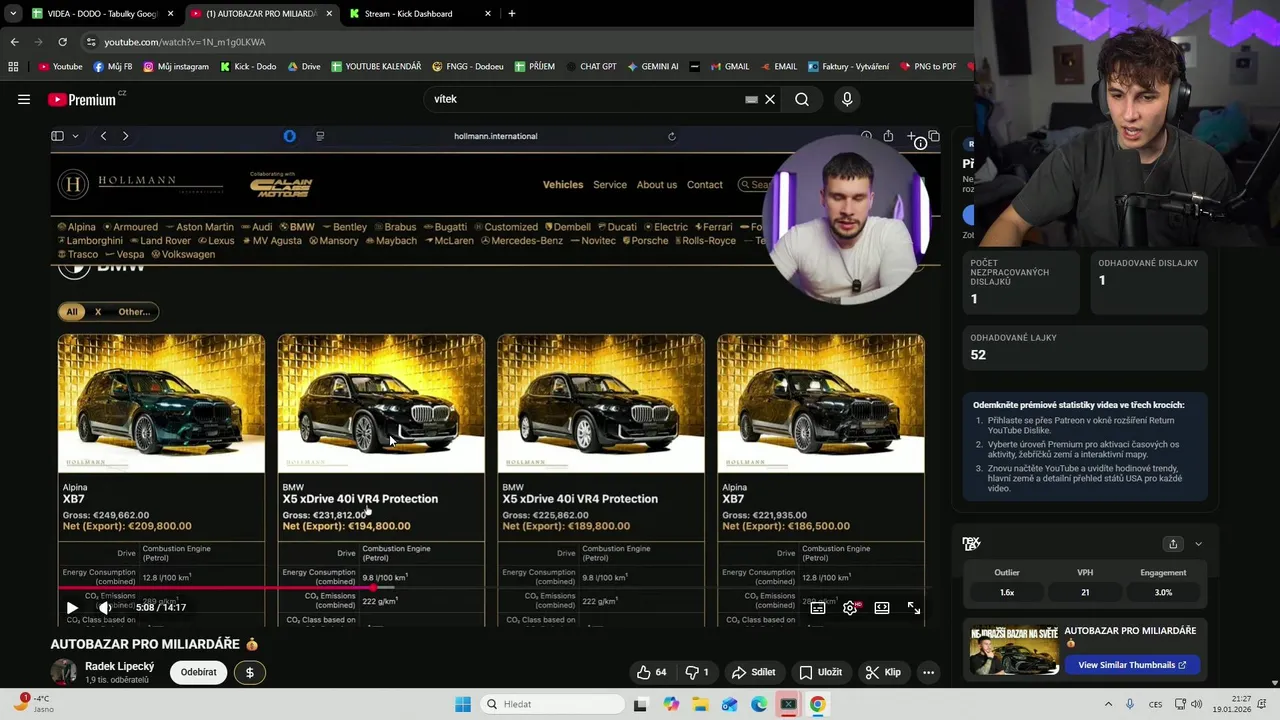Show hidden tray icons chevron
Viewport: 1280px width, 720px height.
(1107, 704)
